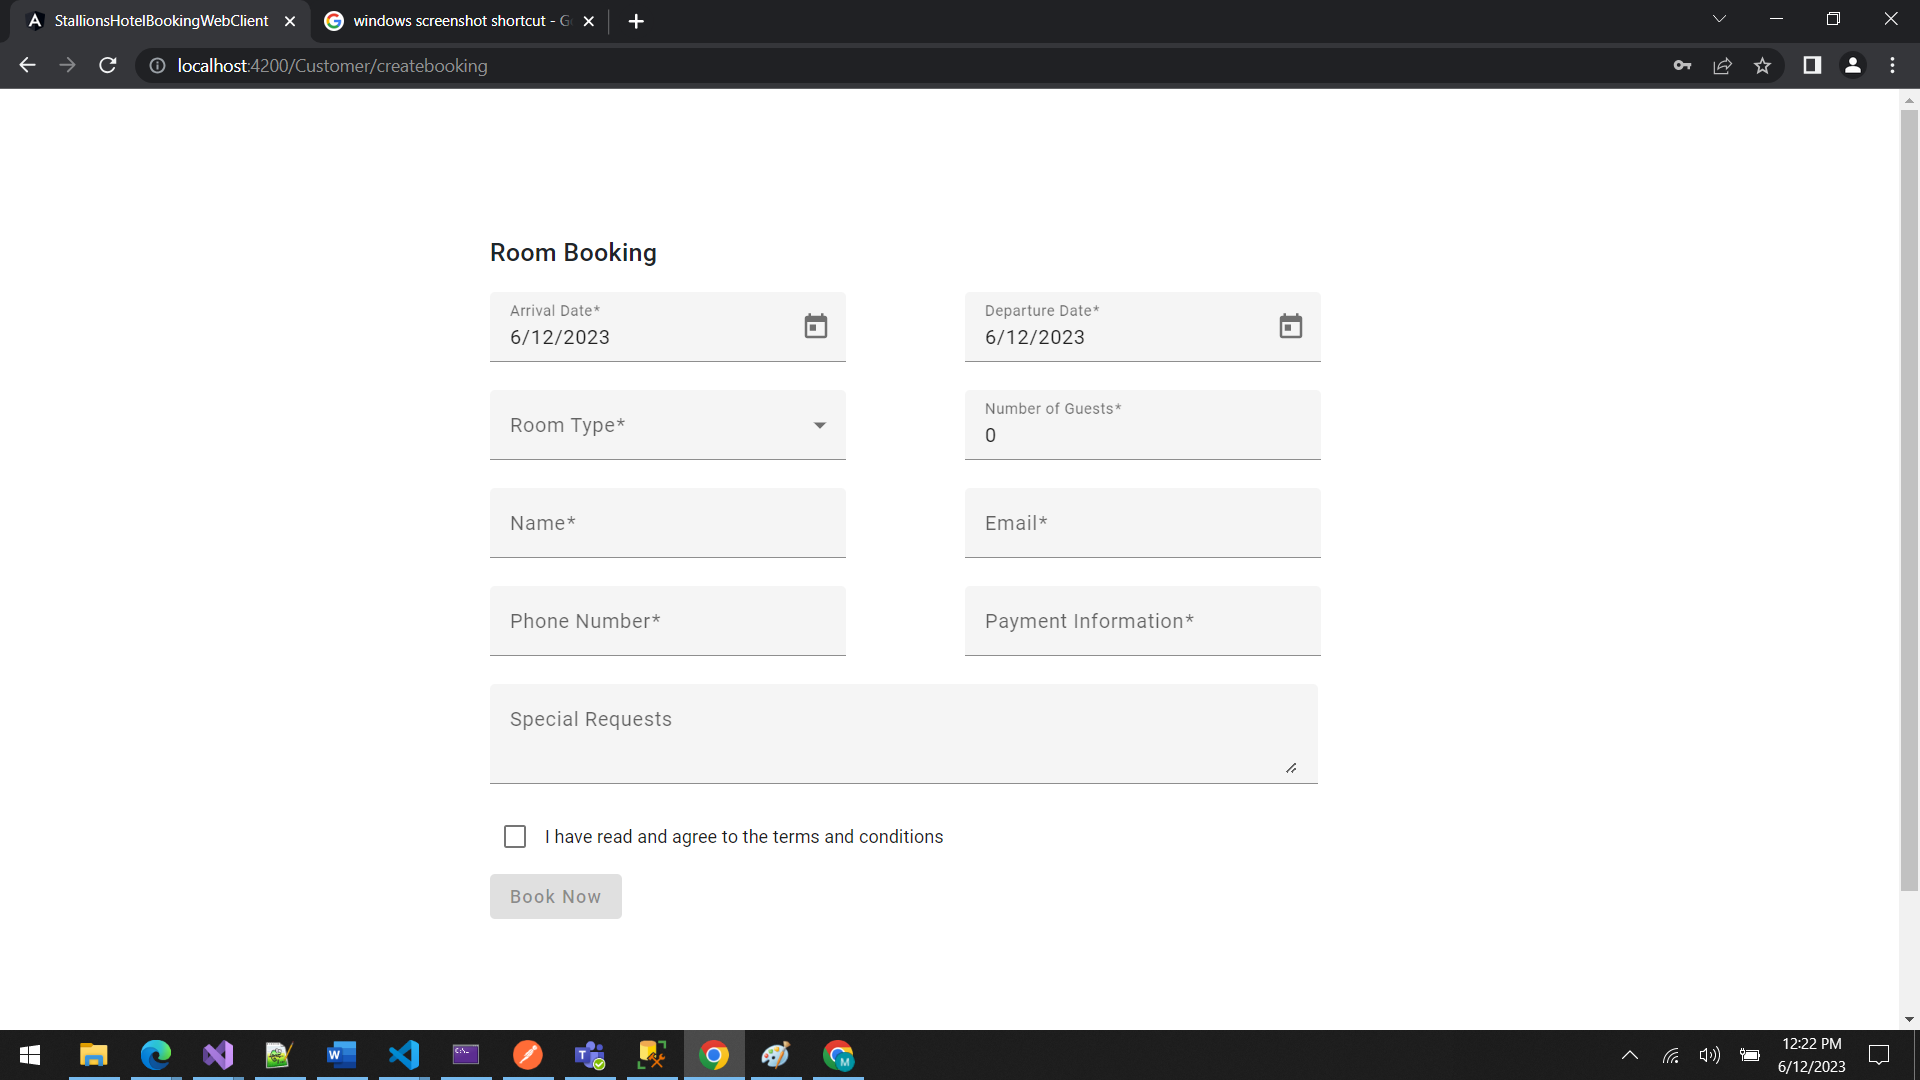Open Microsoft Edge from the taskbar
This screenshot has width=1920, height=1080.
click(x=156, y=1055)
